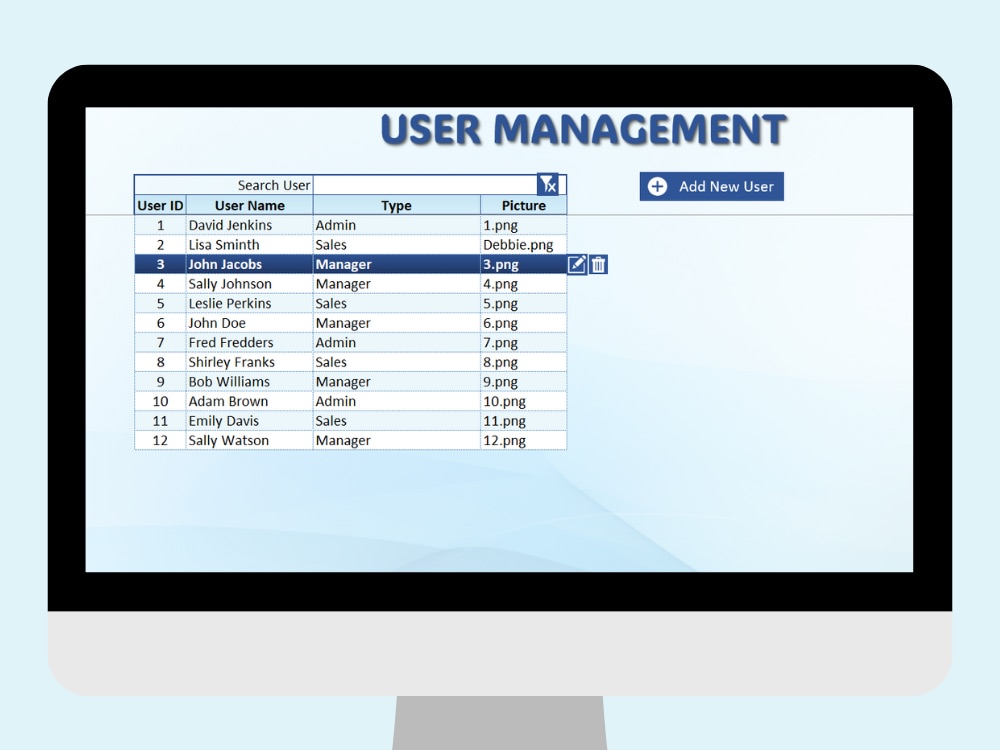Click the Debbie.png picture cell

point(524,245)
